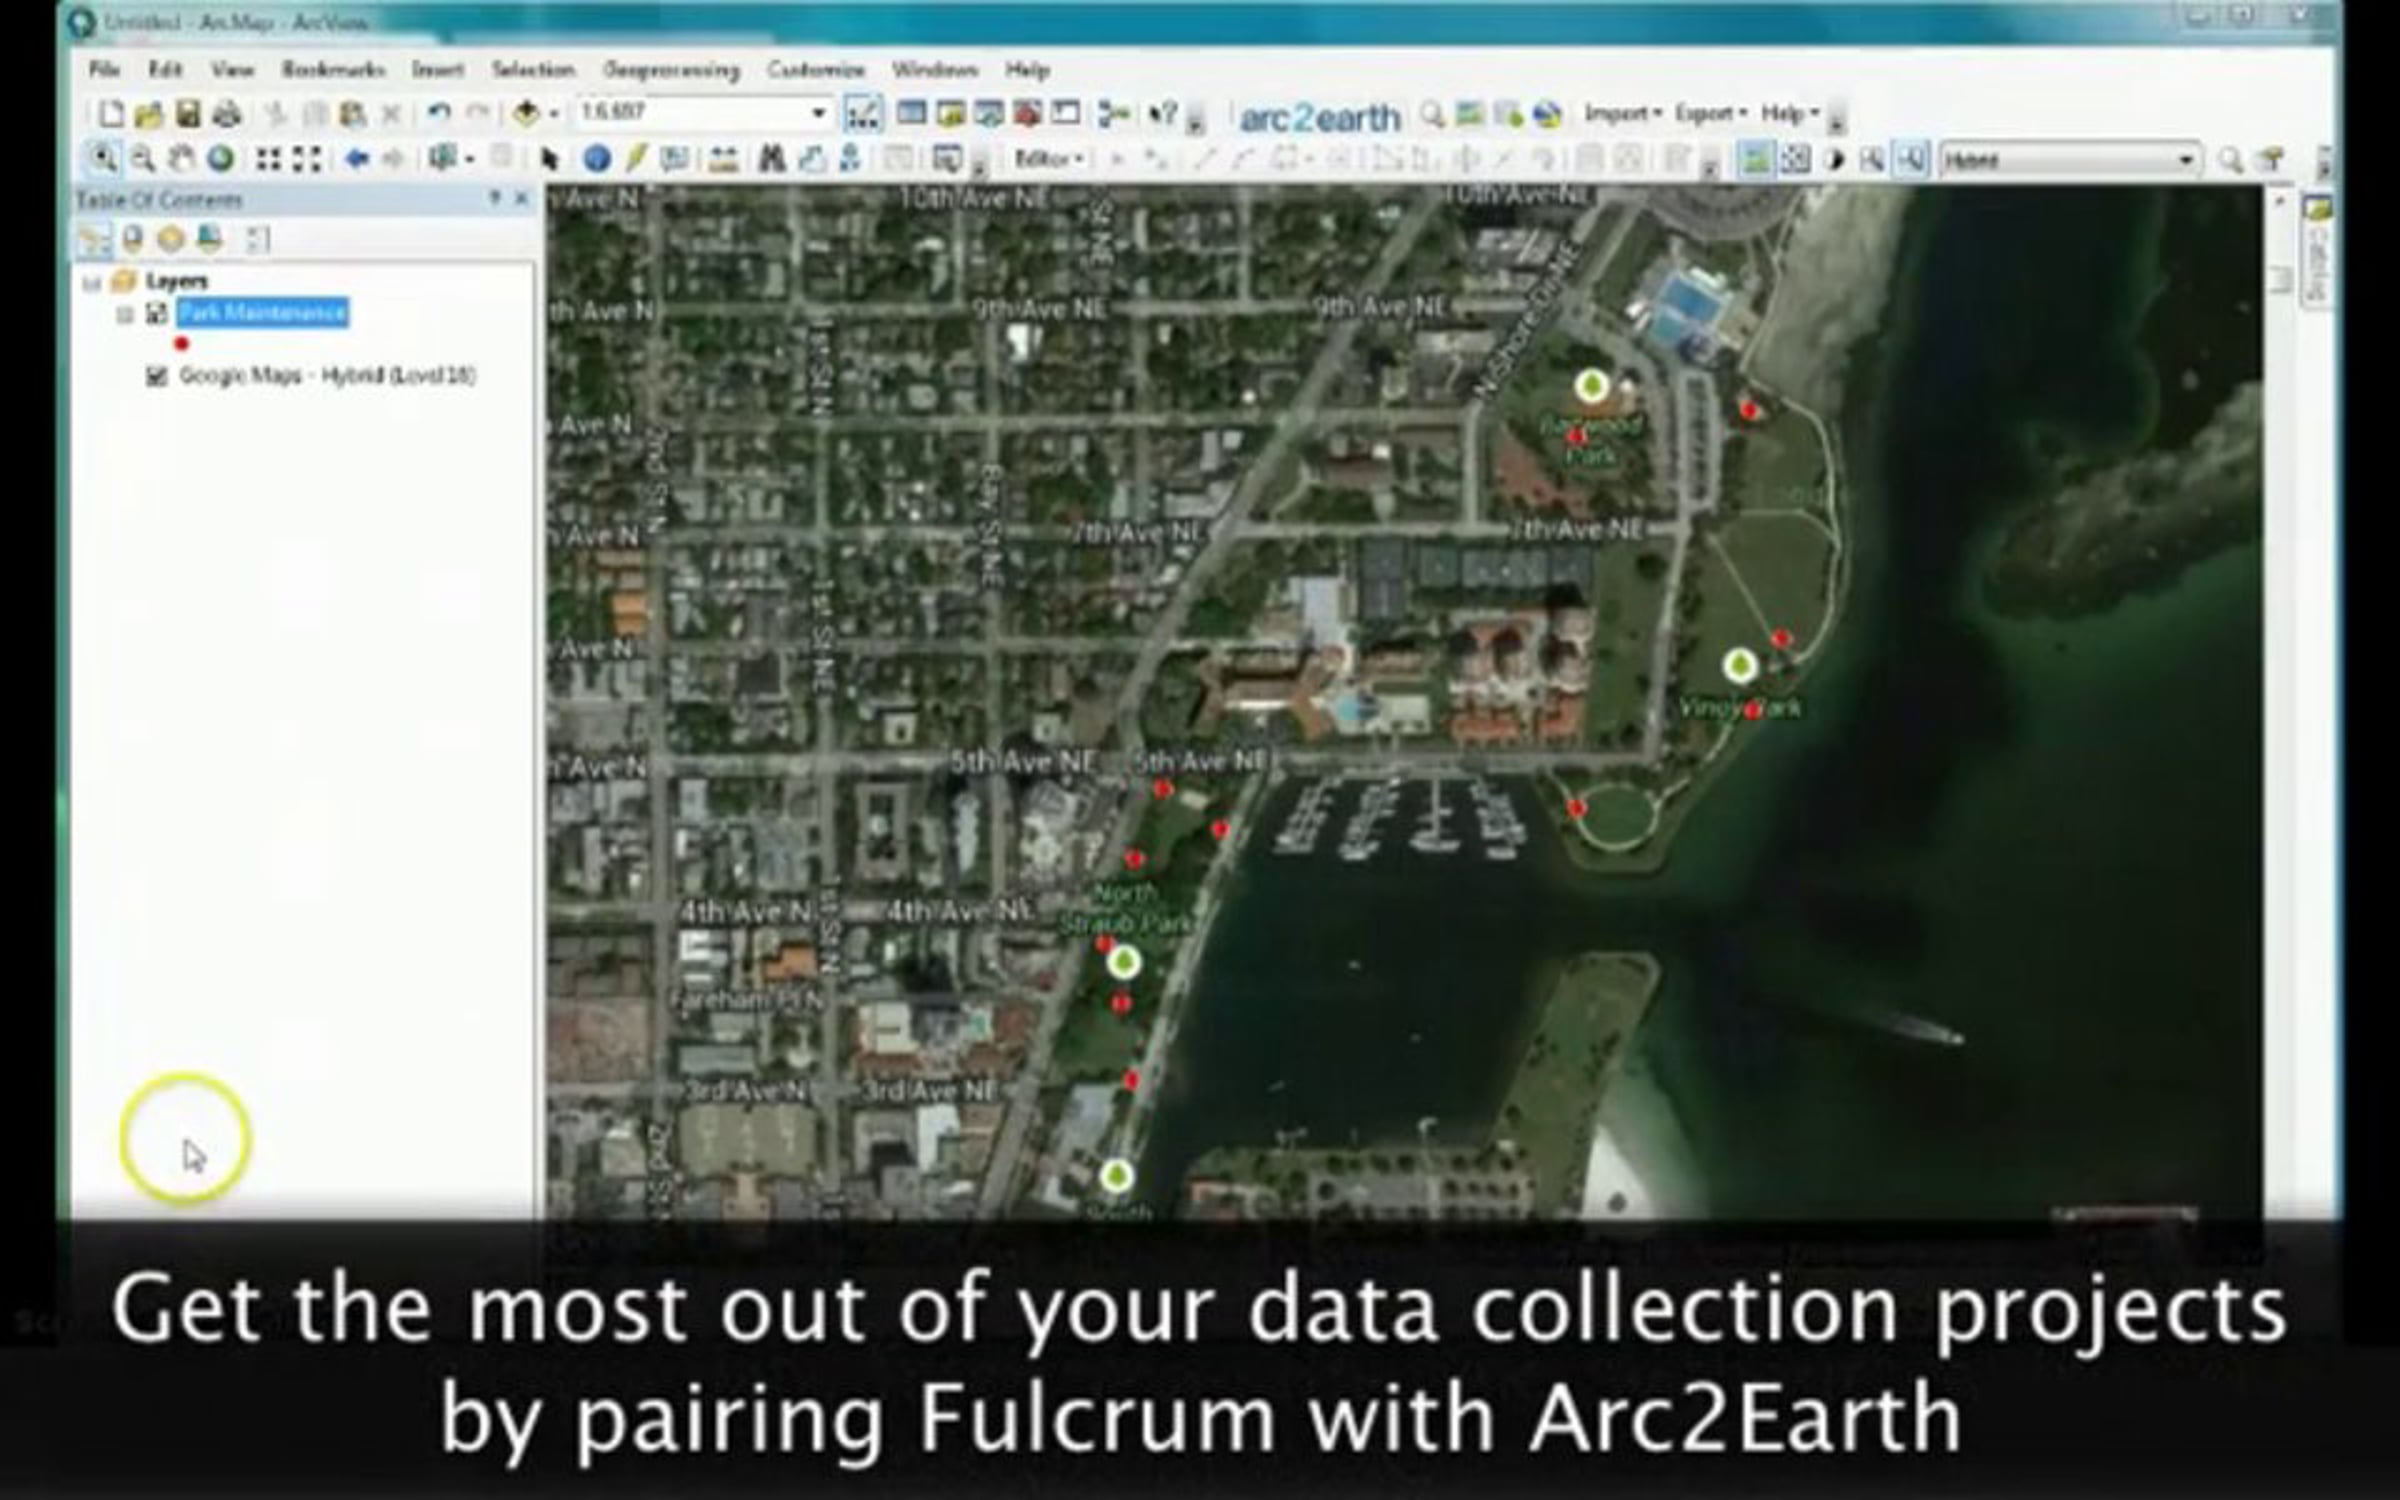This screenshot has width=2400, height=1500.
Task: Open the Geoprocessing menu
Action: 671,69
